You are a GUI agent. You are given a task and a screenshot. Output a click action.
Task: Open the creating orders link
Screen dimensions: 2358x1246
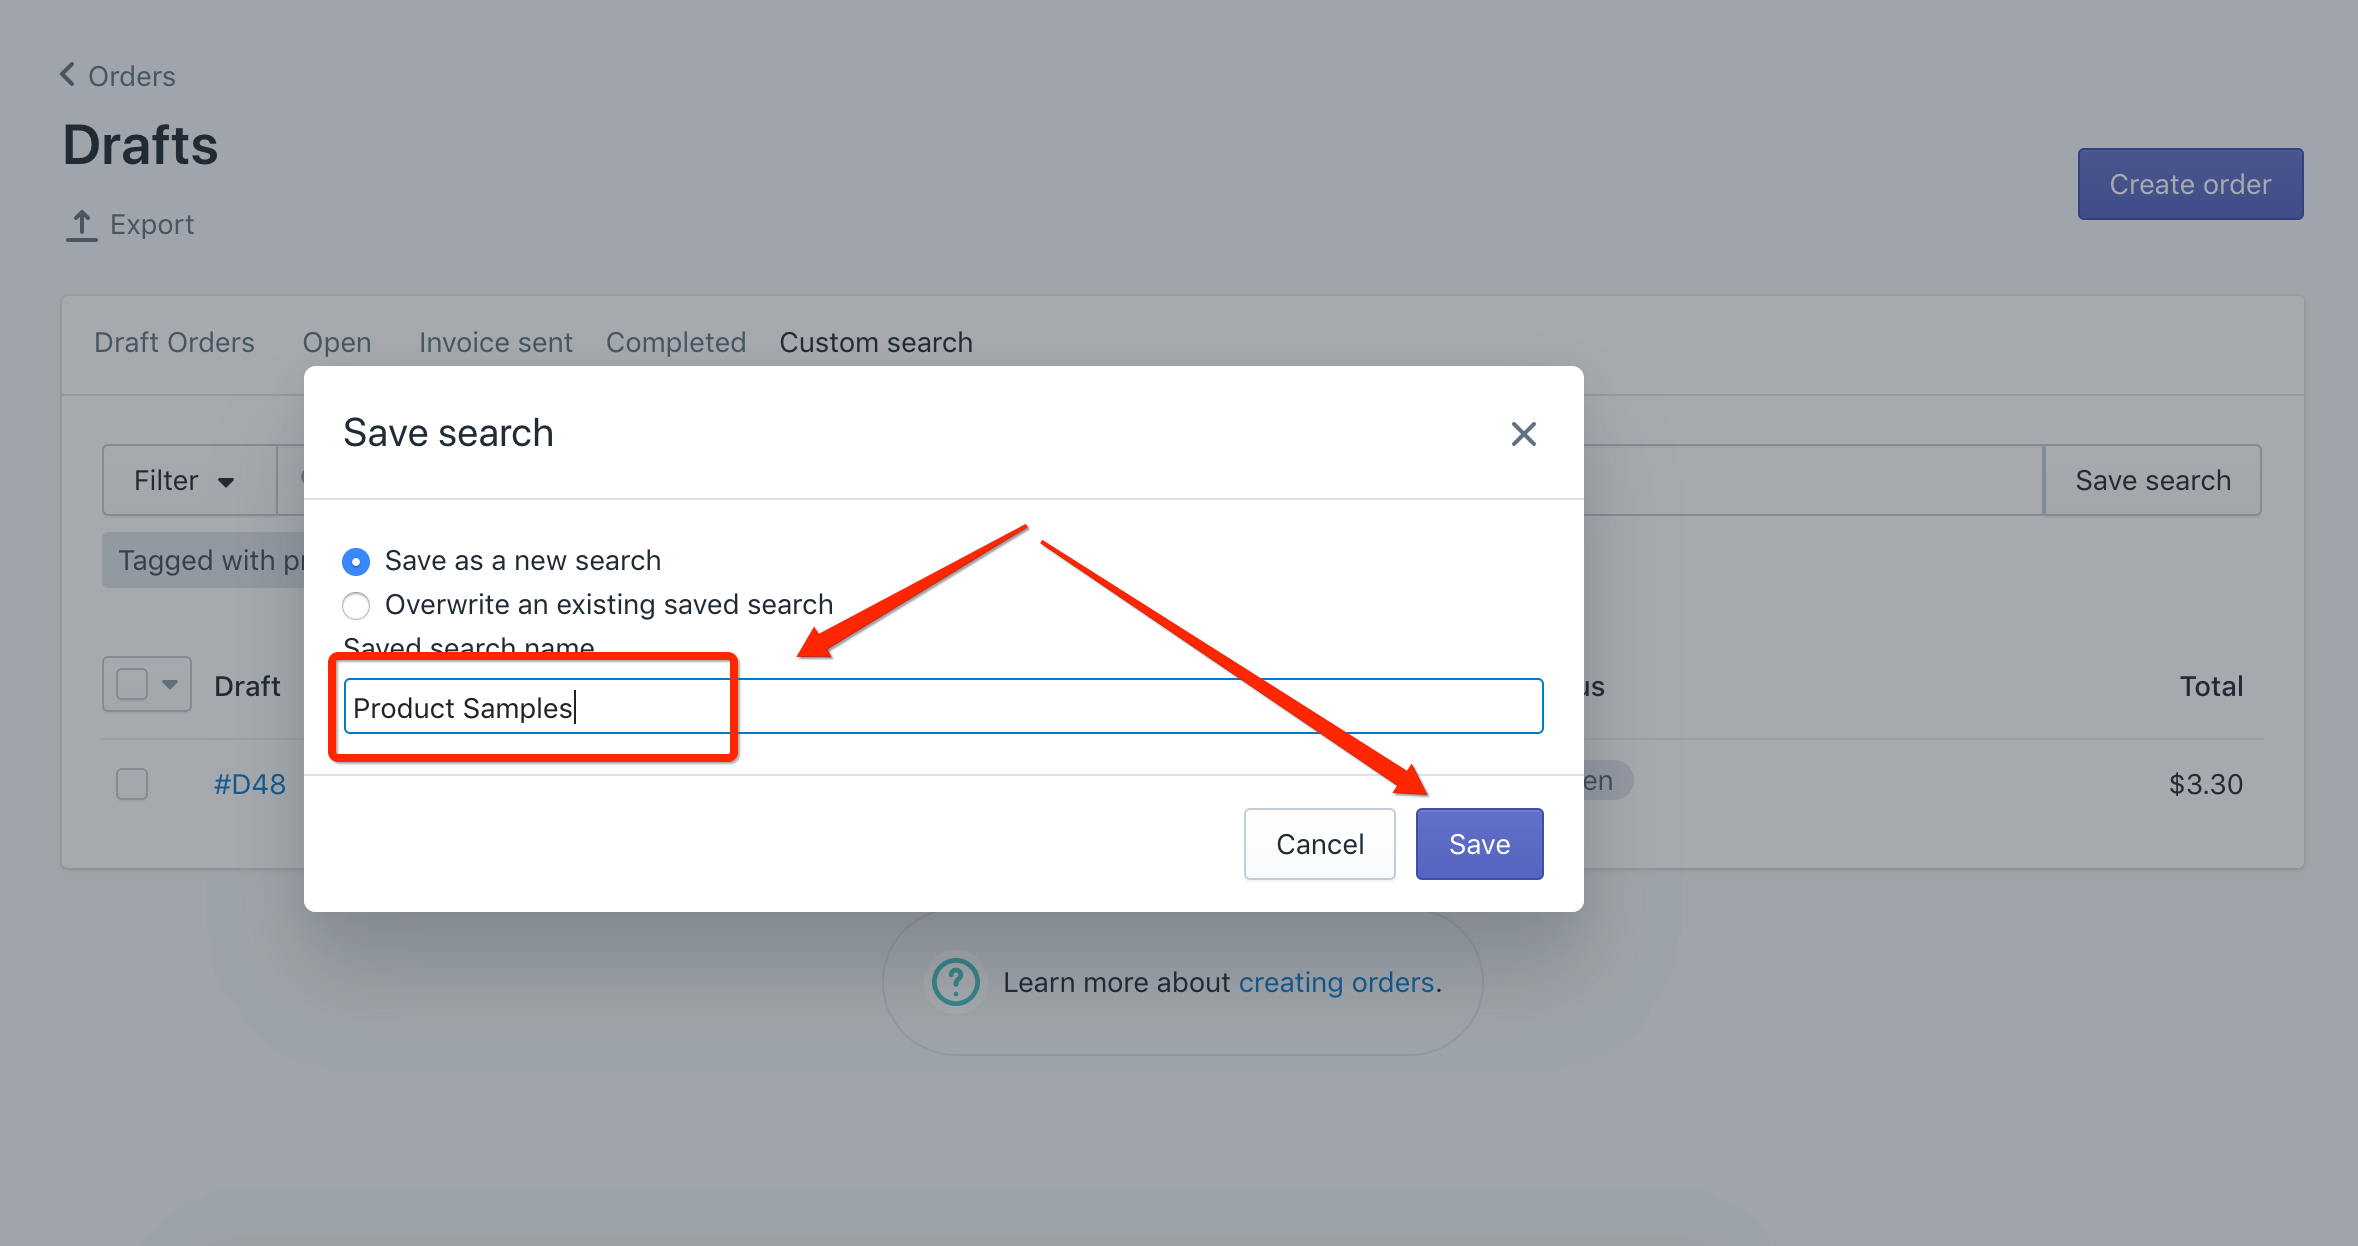click(1337, 983)
